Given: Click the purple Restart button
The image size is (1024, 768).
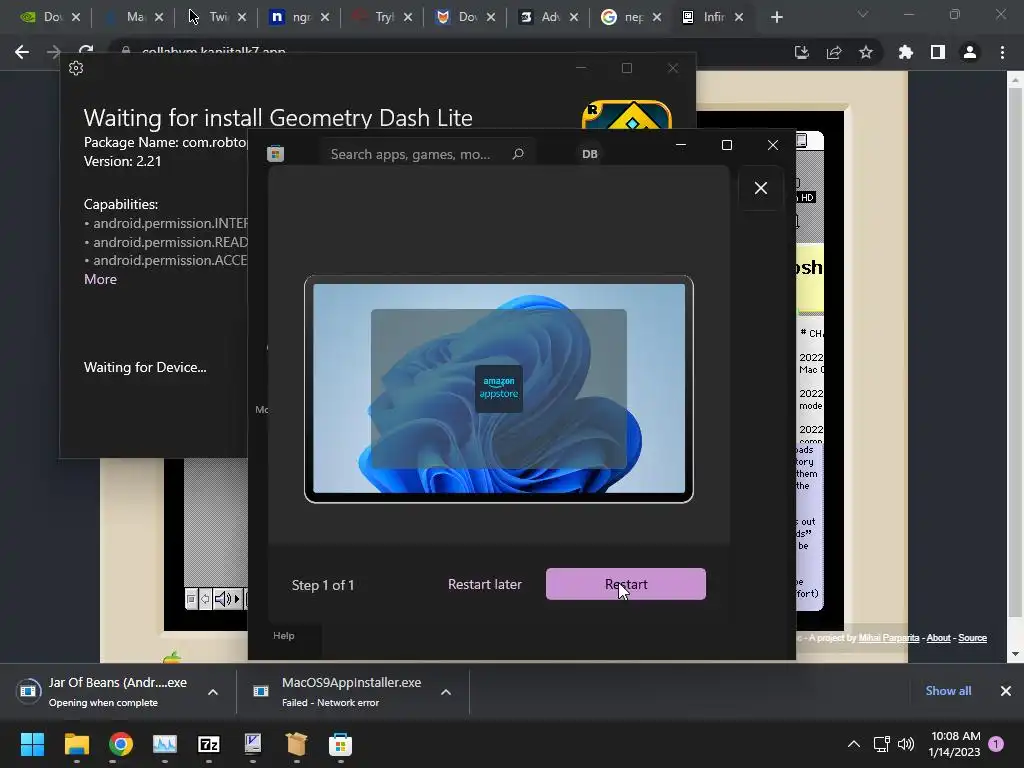Looking at the screenshot, I should click(x=626, y=584).
